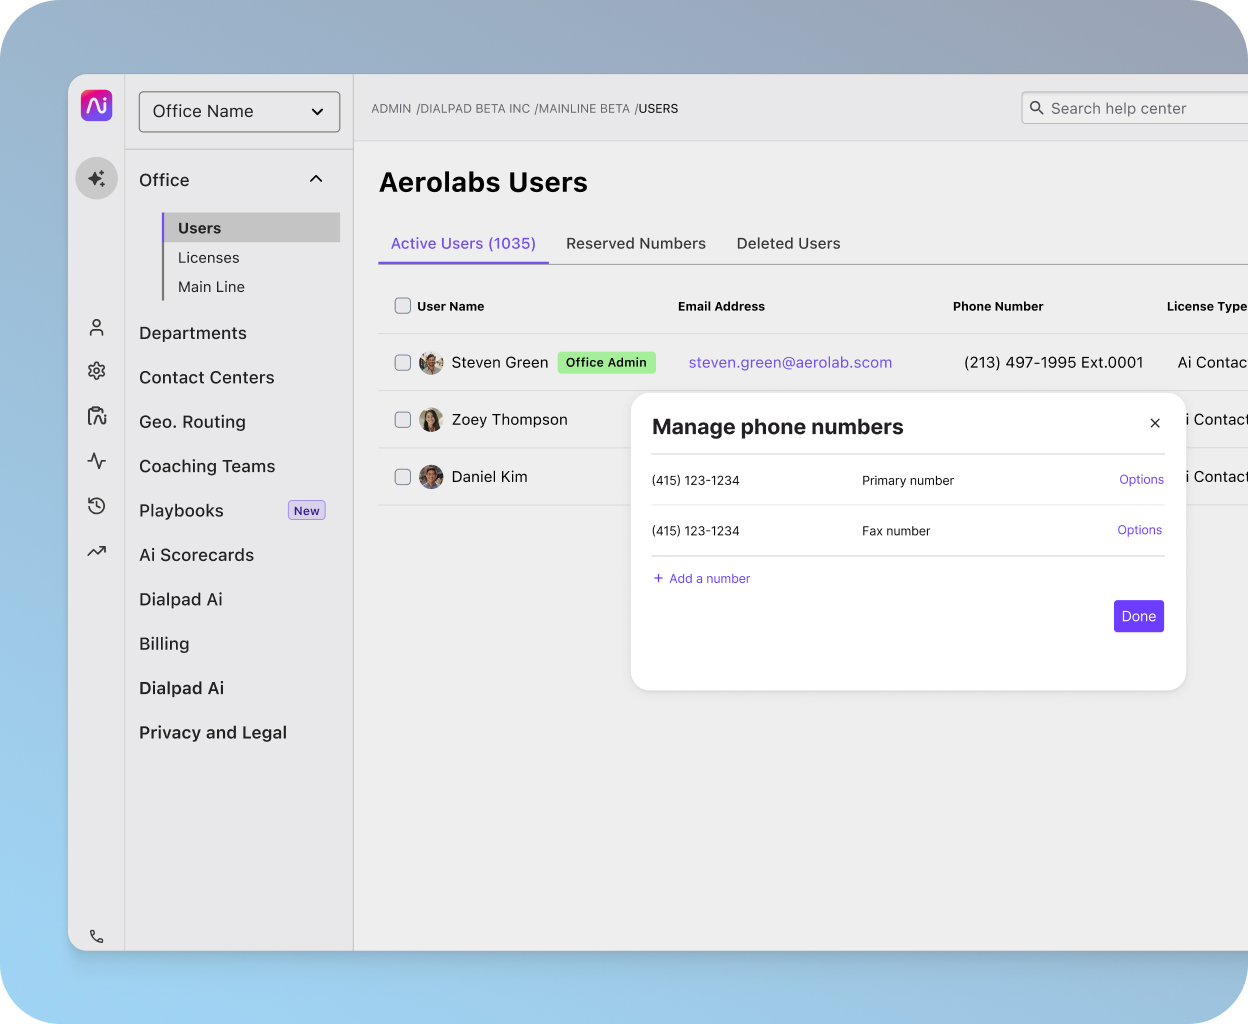Click the Done button
The image size is (1248, 1024).
click(1139, 616)
